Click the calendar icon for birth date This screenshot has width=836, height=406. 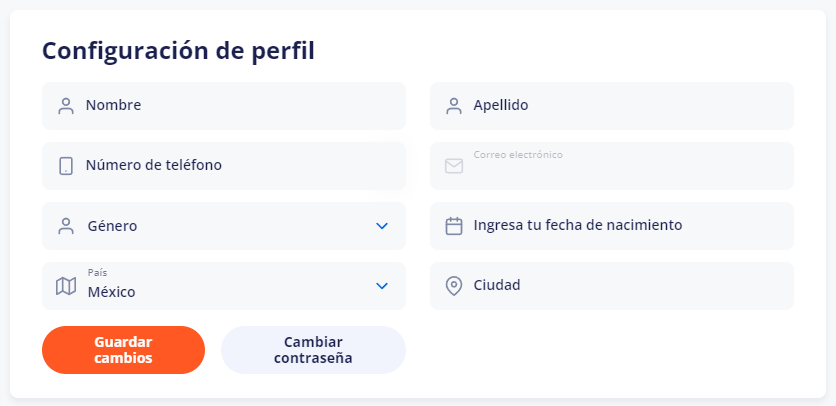[x=454, y=226]
